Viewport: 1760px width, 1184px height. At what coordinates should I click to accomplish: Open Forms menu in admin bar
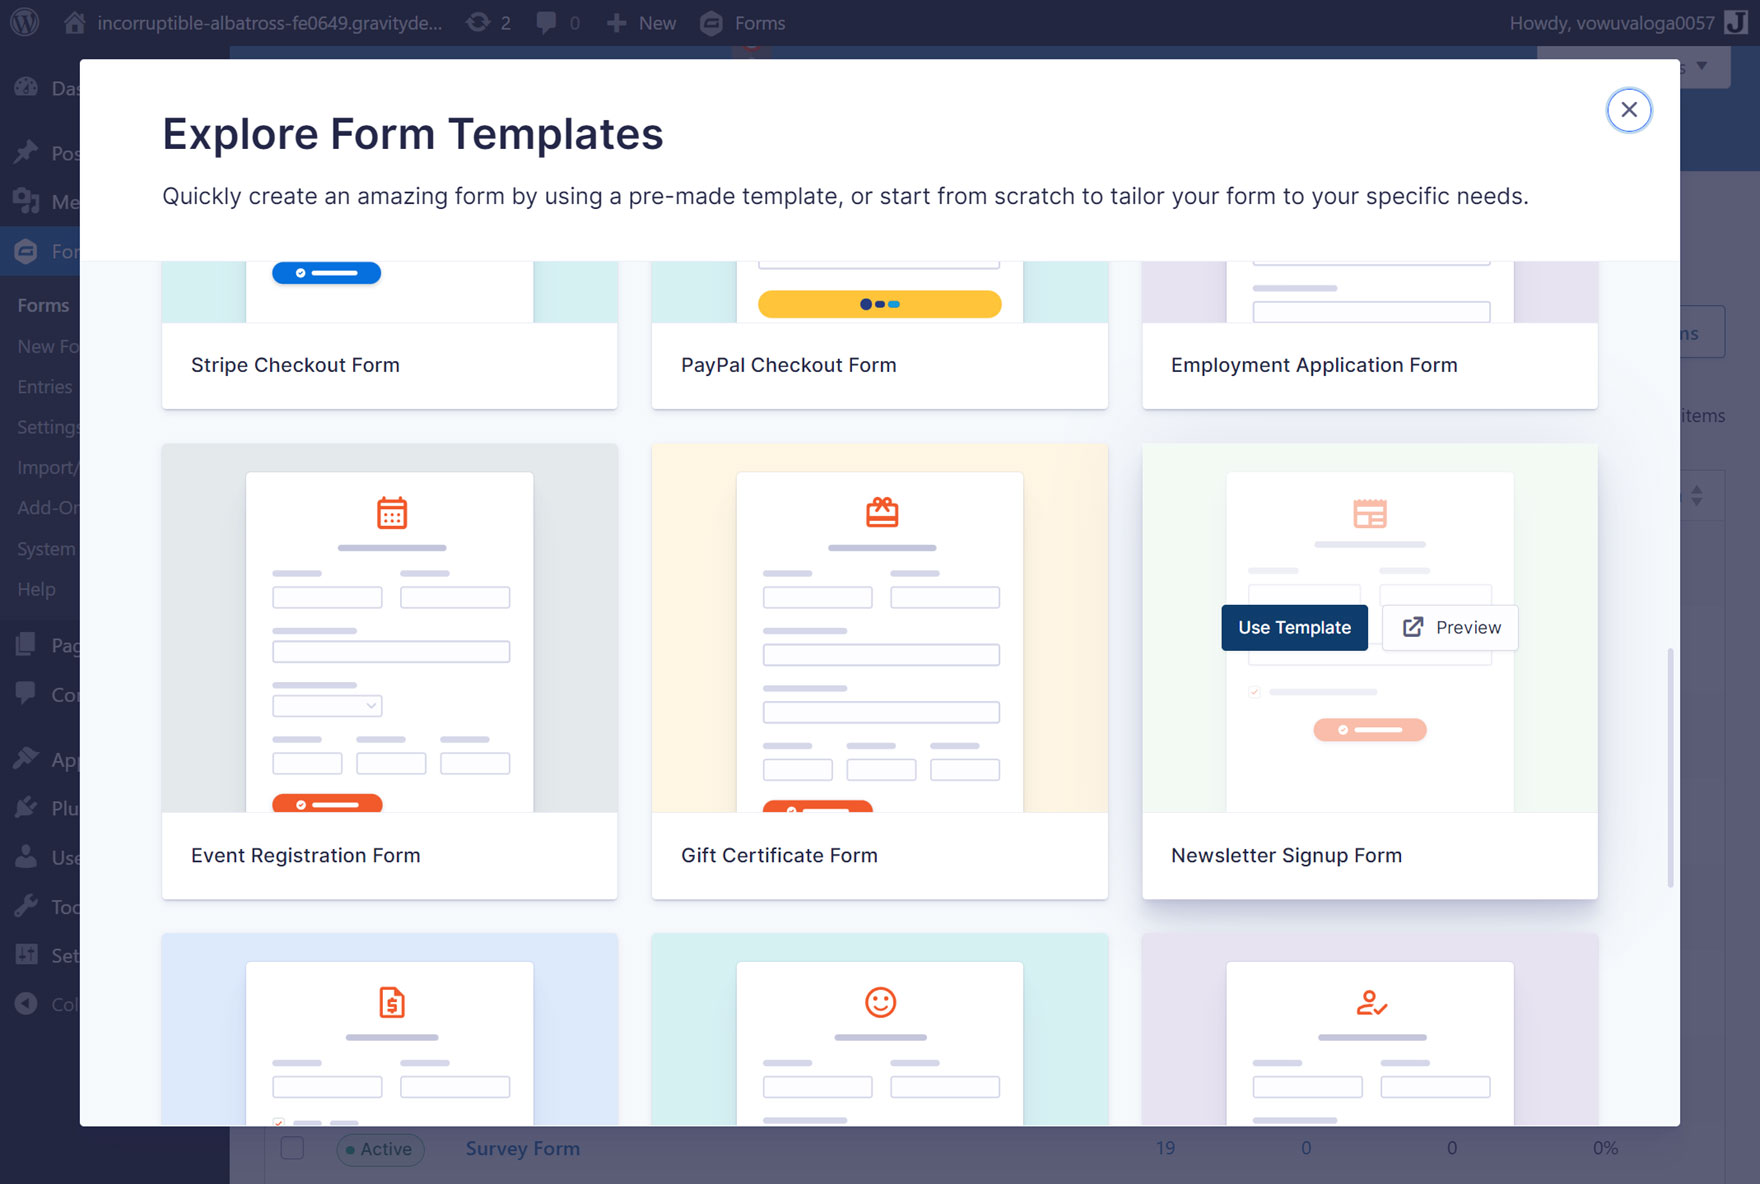[x=743, y=22]
